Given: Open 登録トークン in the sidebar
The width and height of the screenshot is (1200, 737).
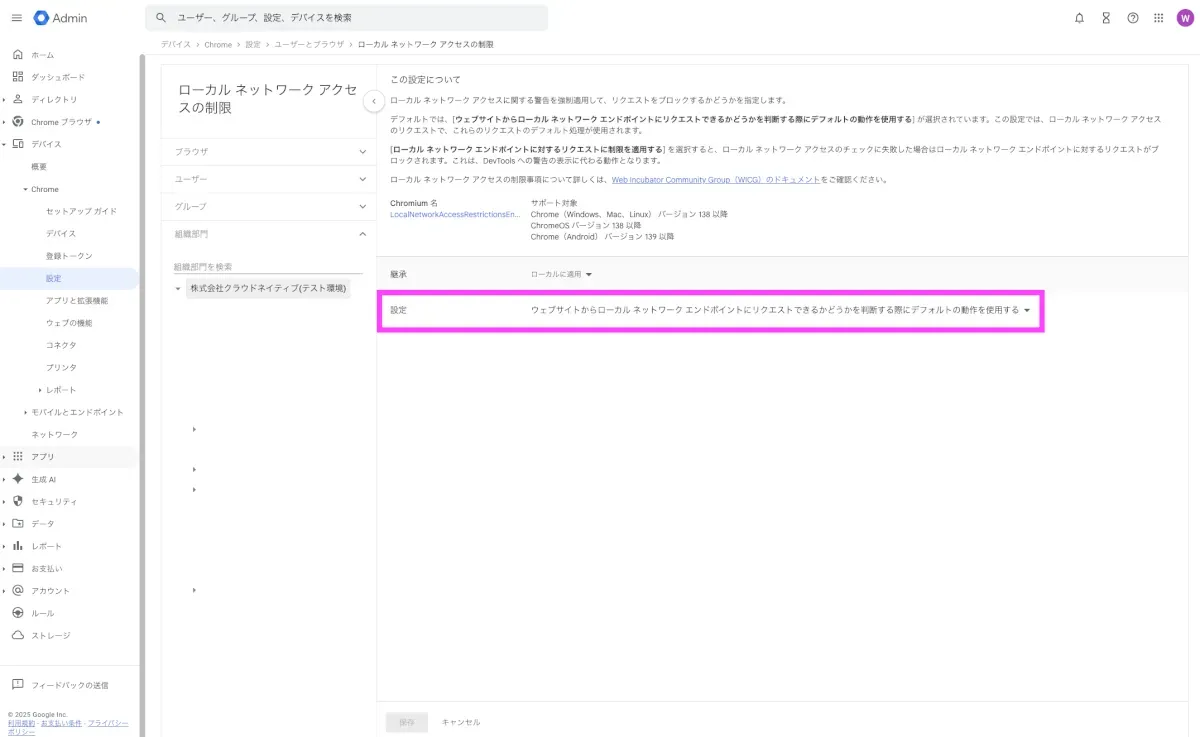Looking at the screenshot, I should [69, 256].
